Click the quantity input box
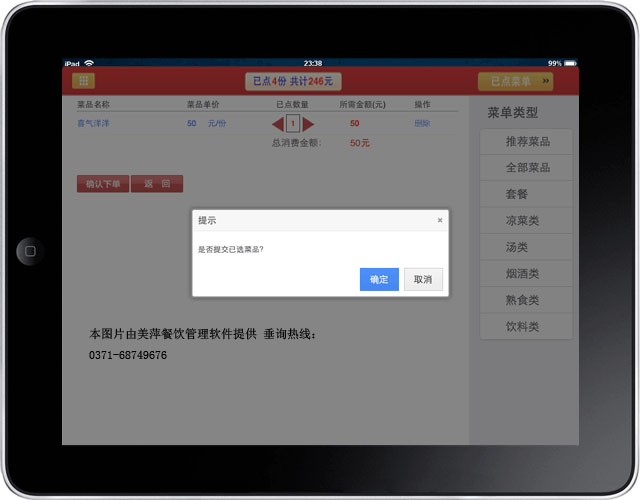This screenshot has height=500, width=640. pyautogui.click(x=293, y=124)
